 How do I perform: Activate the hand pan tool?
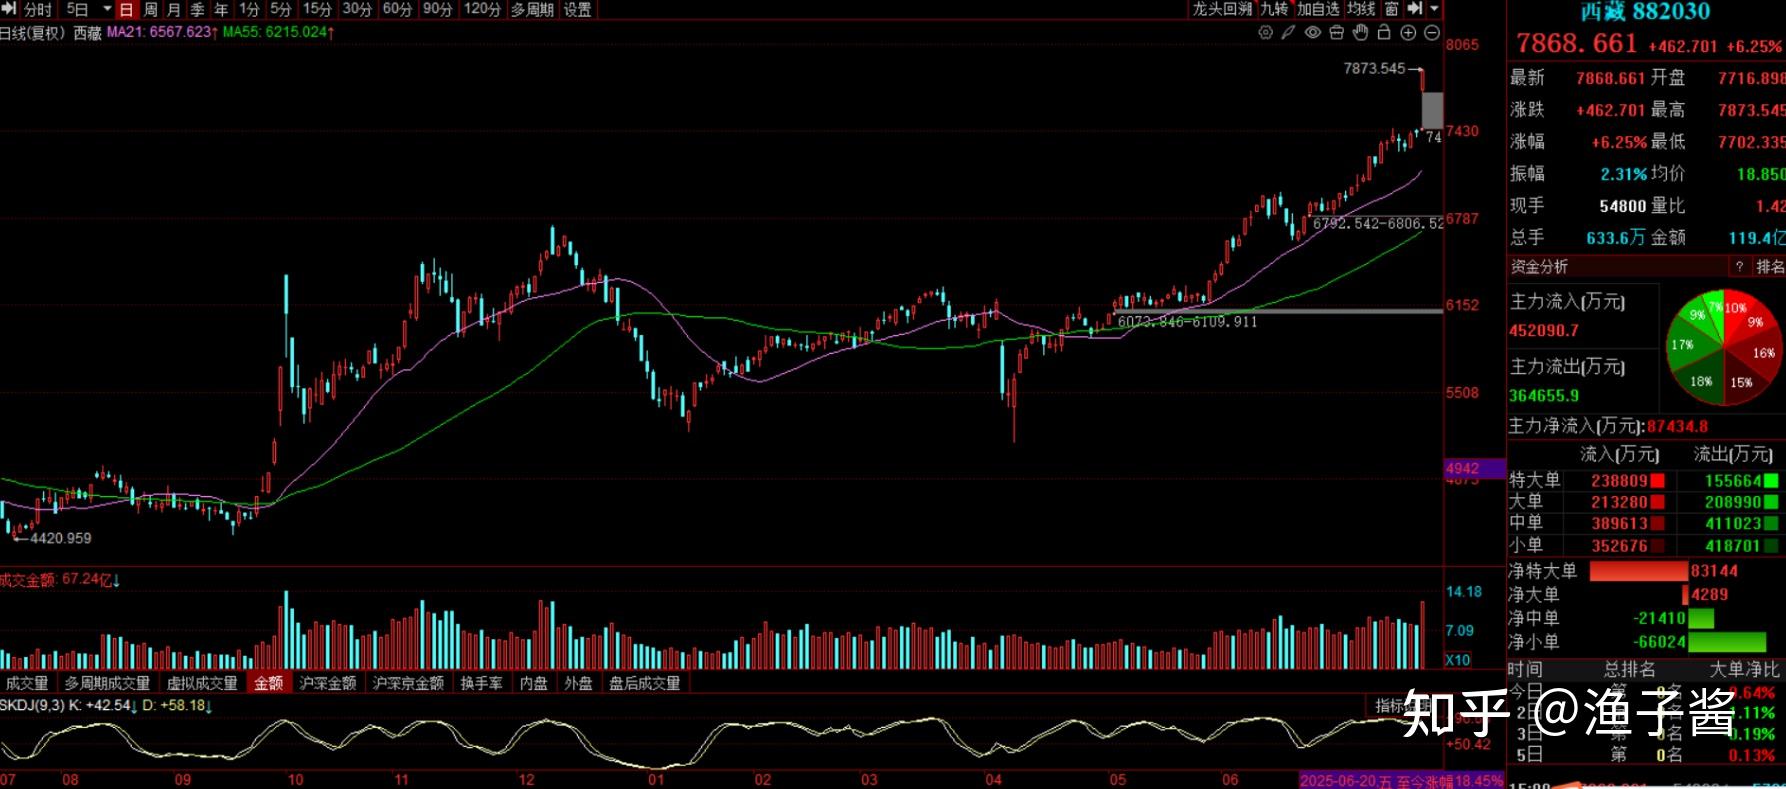(1360, 33)
